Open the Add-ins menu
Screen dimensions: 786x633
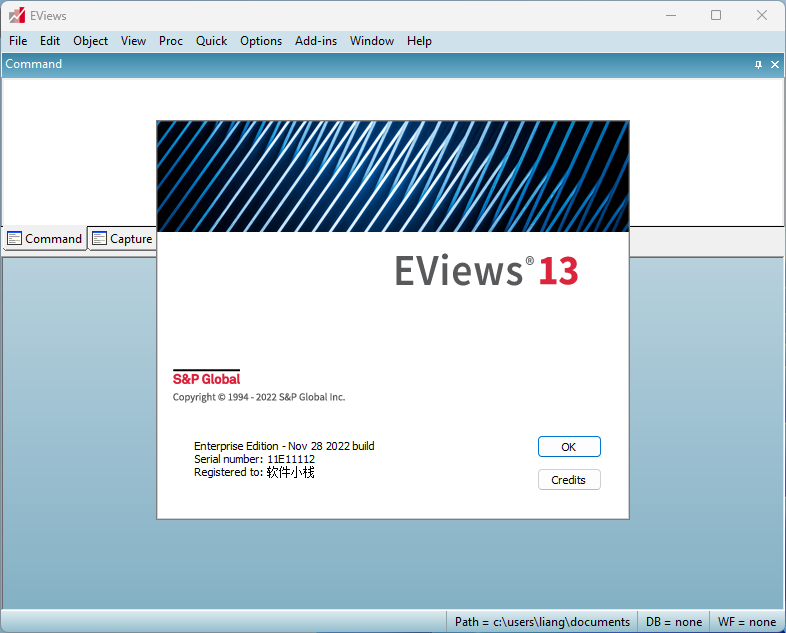click(x=316, y=41)
